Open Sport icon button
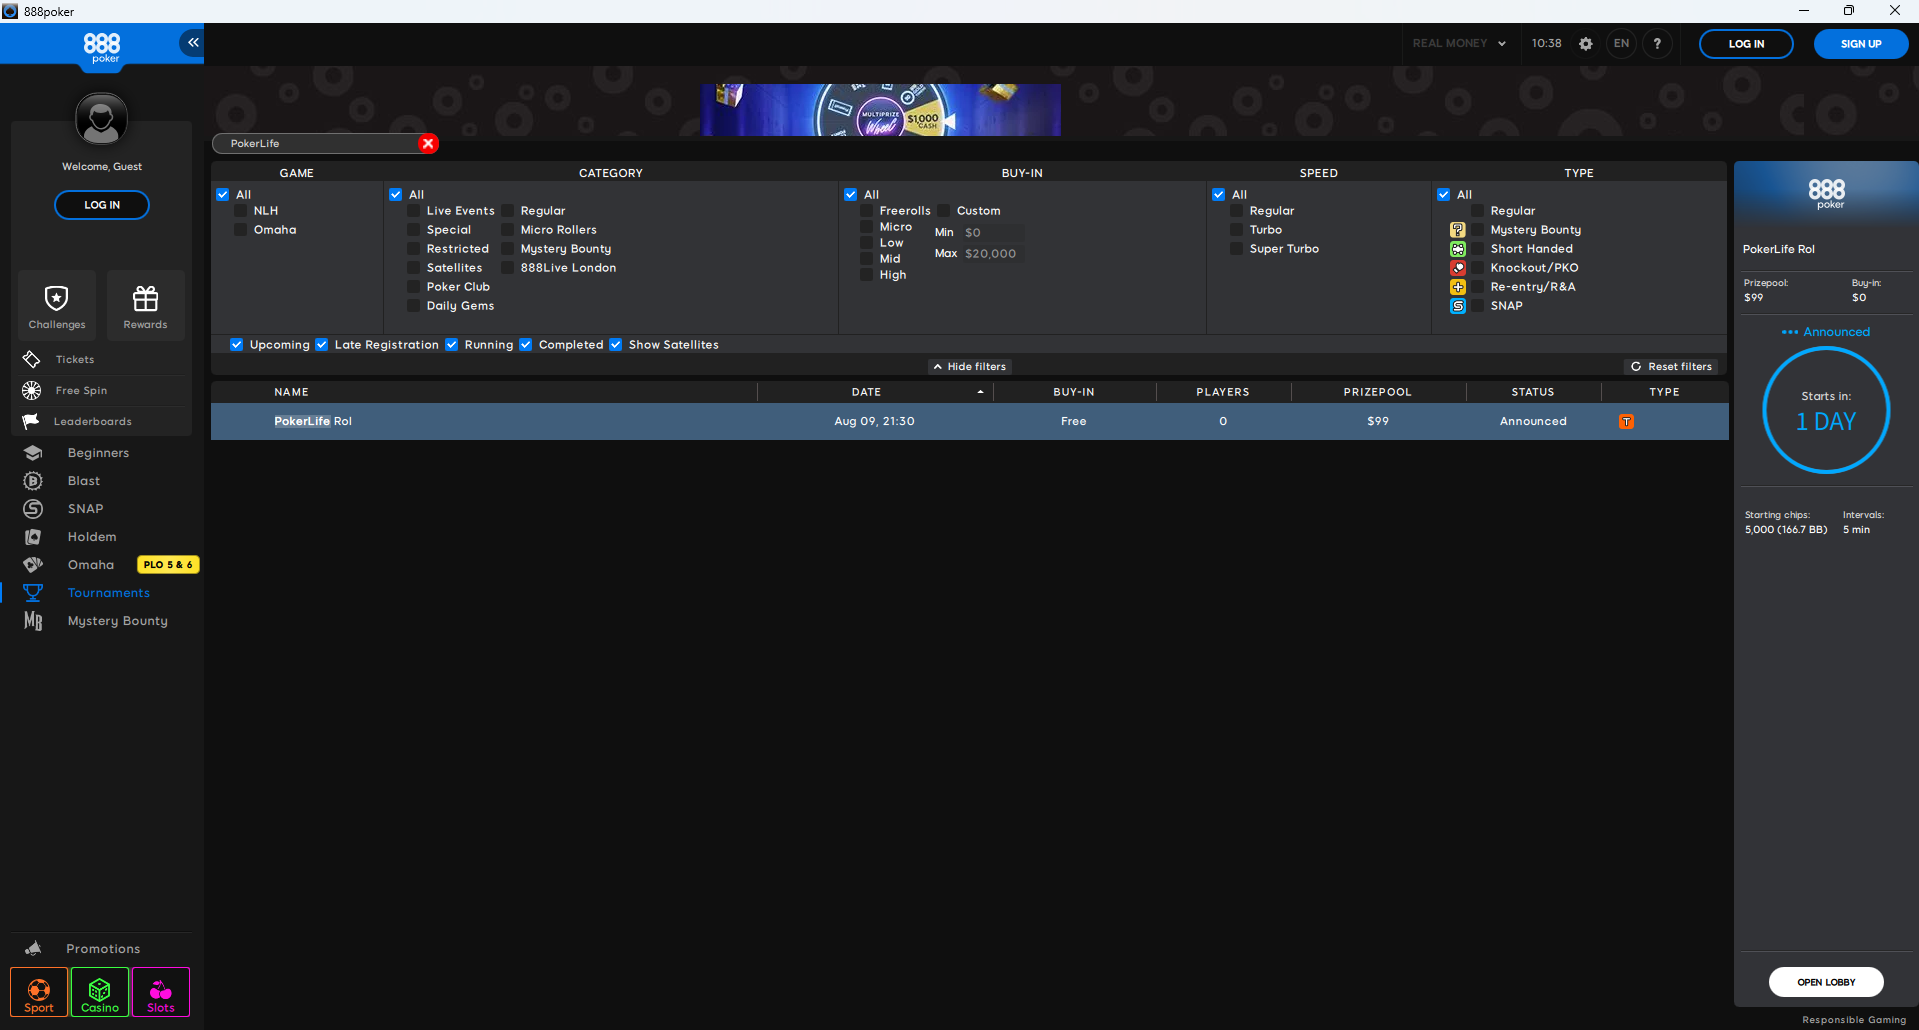The width and height of the screenshot is (1919, 1030). [39, 992]
